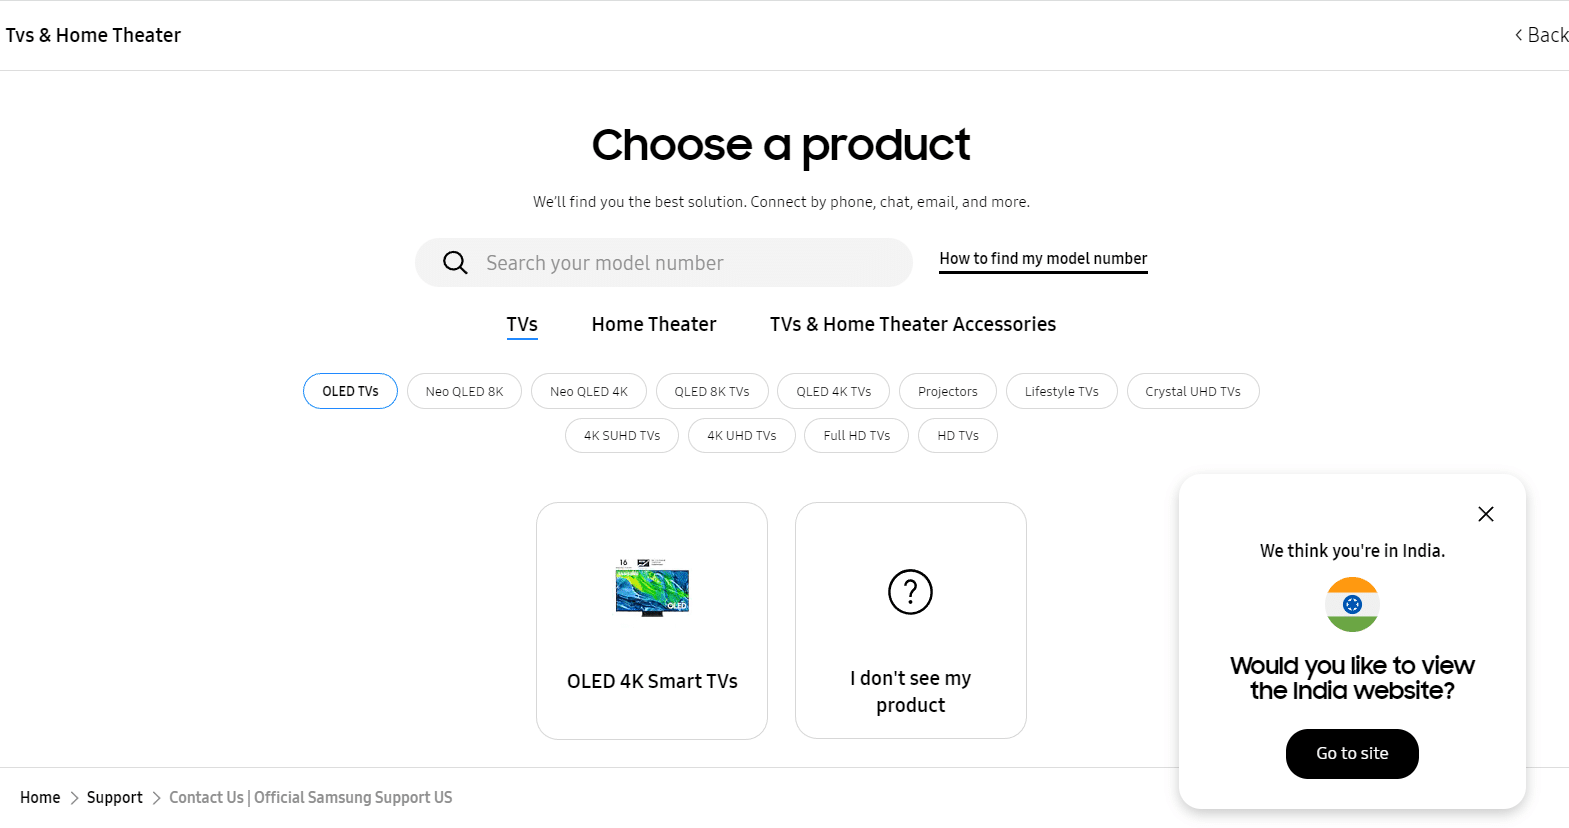Select the Projectors filter chip
Image resolution: width=1569 pixels, height=828 pixels.
[x=948, y=391]
